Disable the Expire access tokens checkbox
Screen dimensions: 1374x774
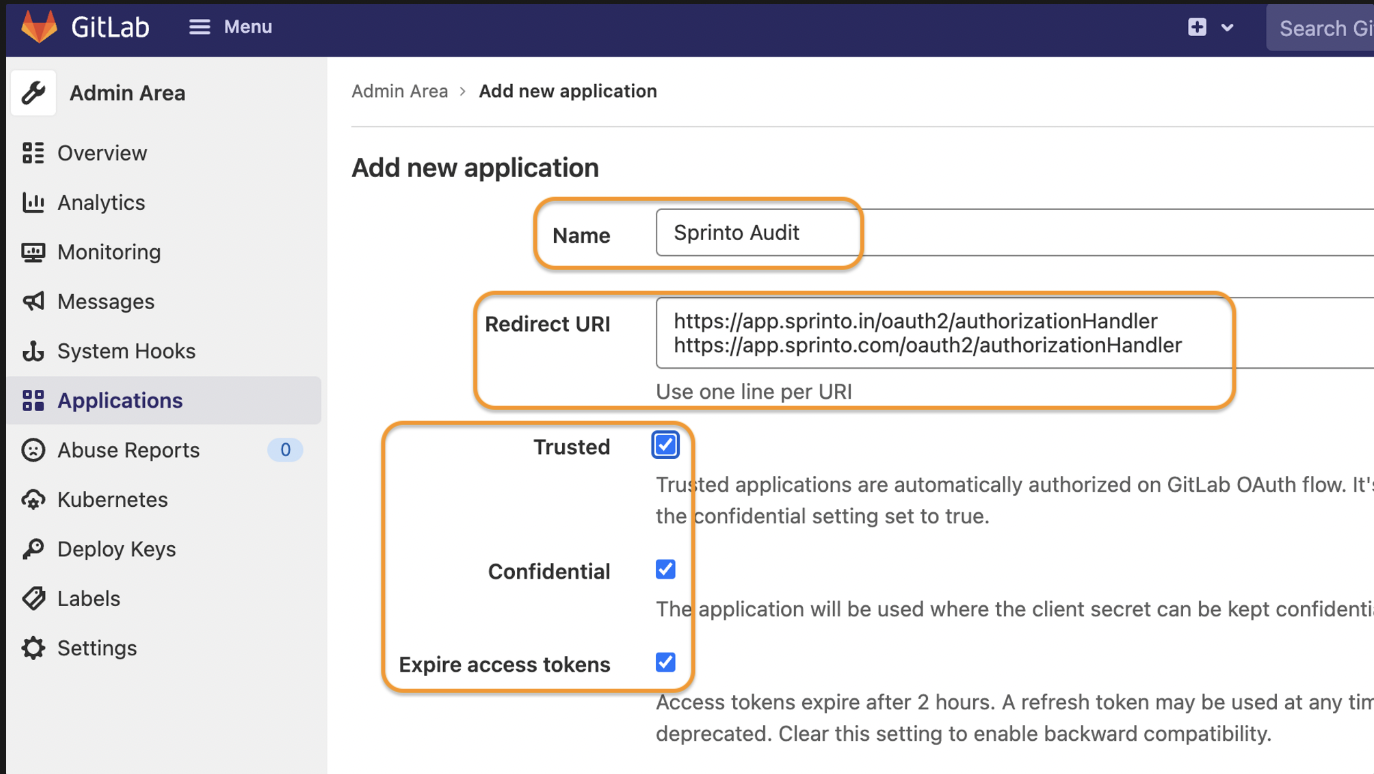click(665, 663)
